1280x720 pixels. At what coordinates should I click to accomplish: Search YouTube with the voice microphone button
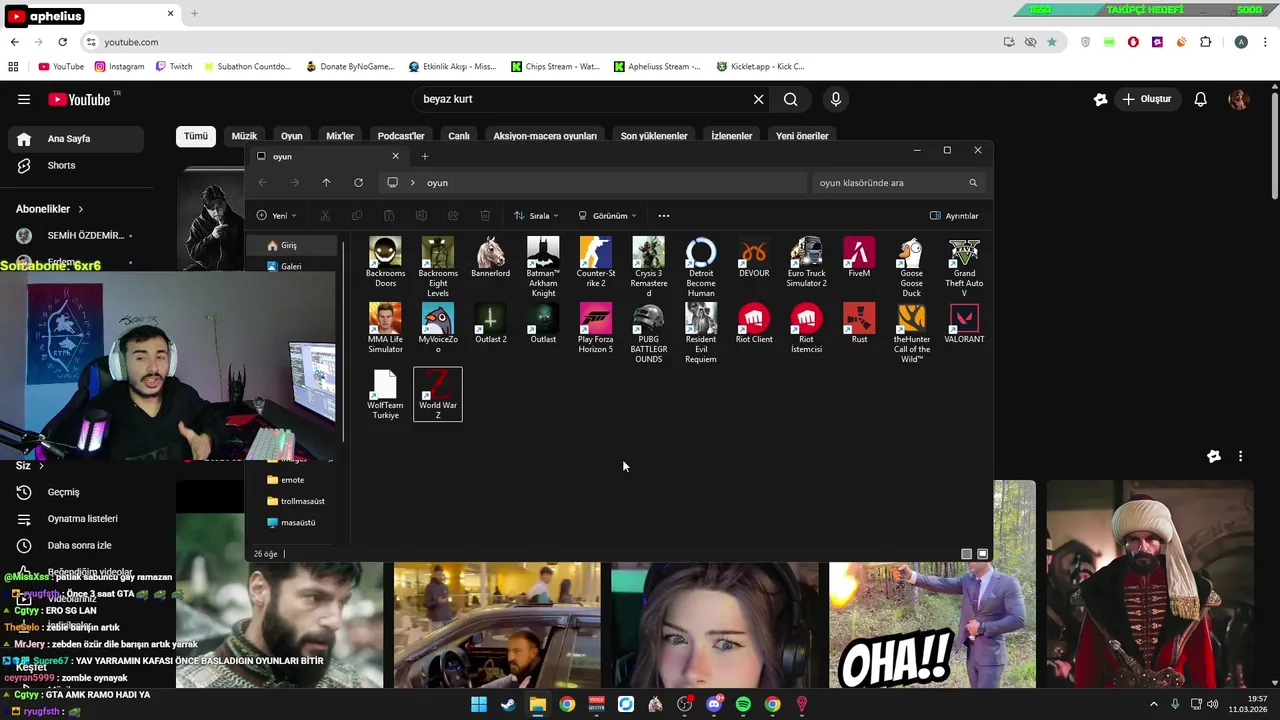point(836,99)
